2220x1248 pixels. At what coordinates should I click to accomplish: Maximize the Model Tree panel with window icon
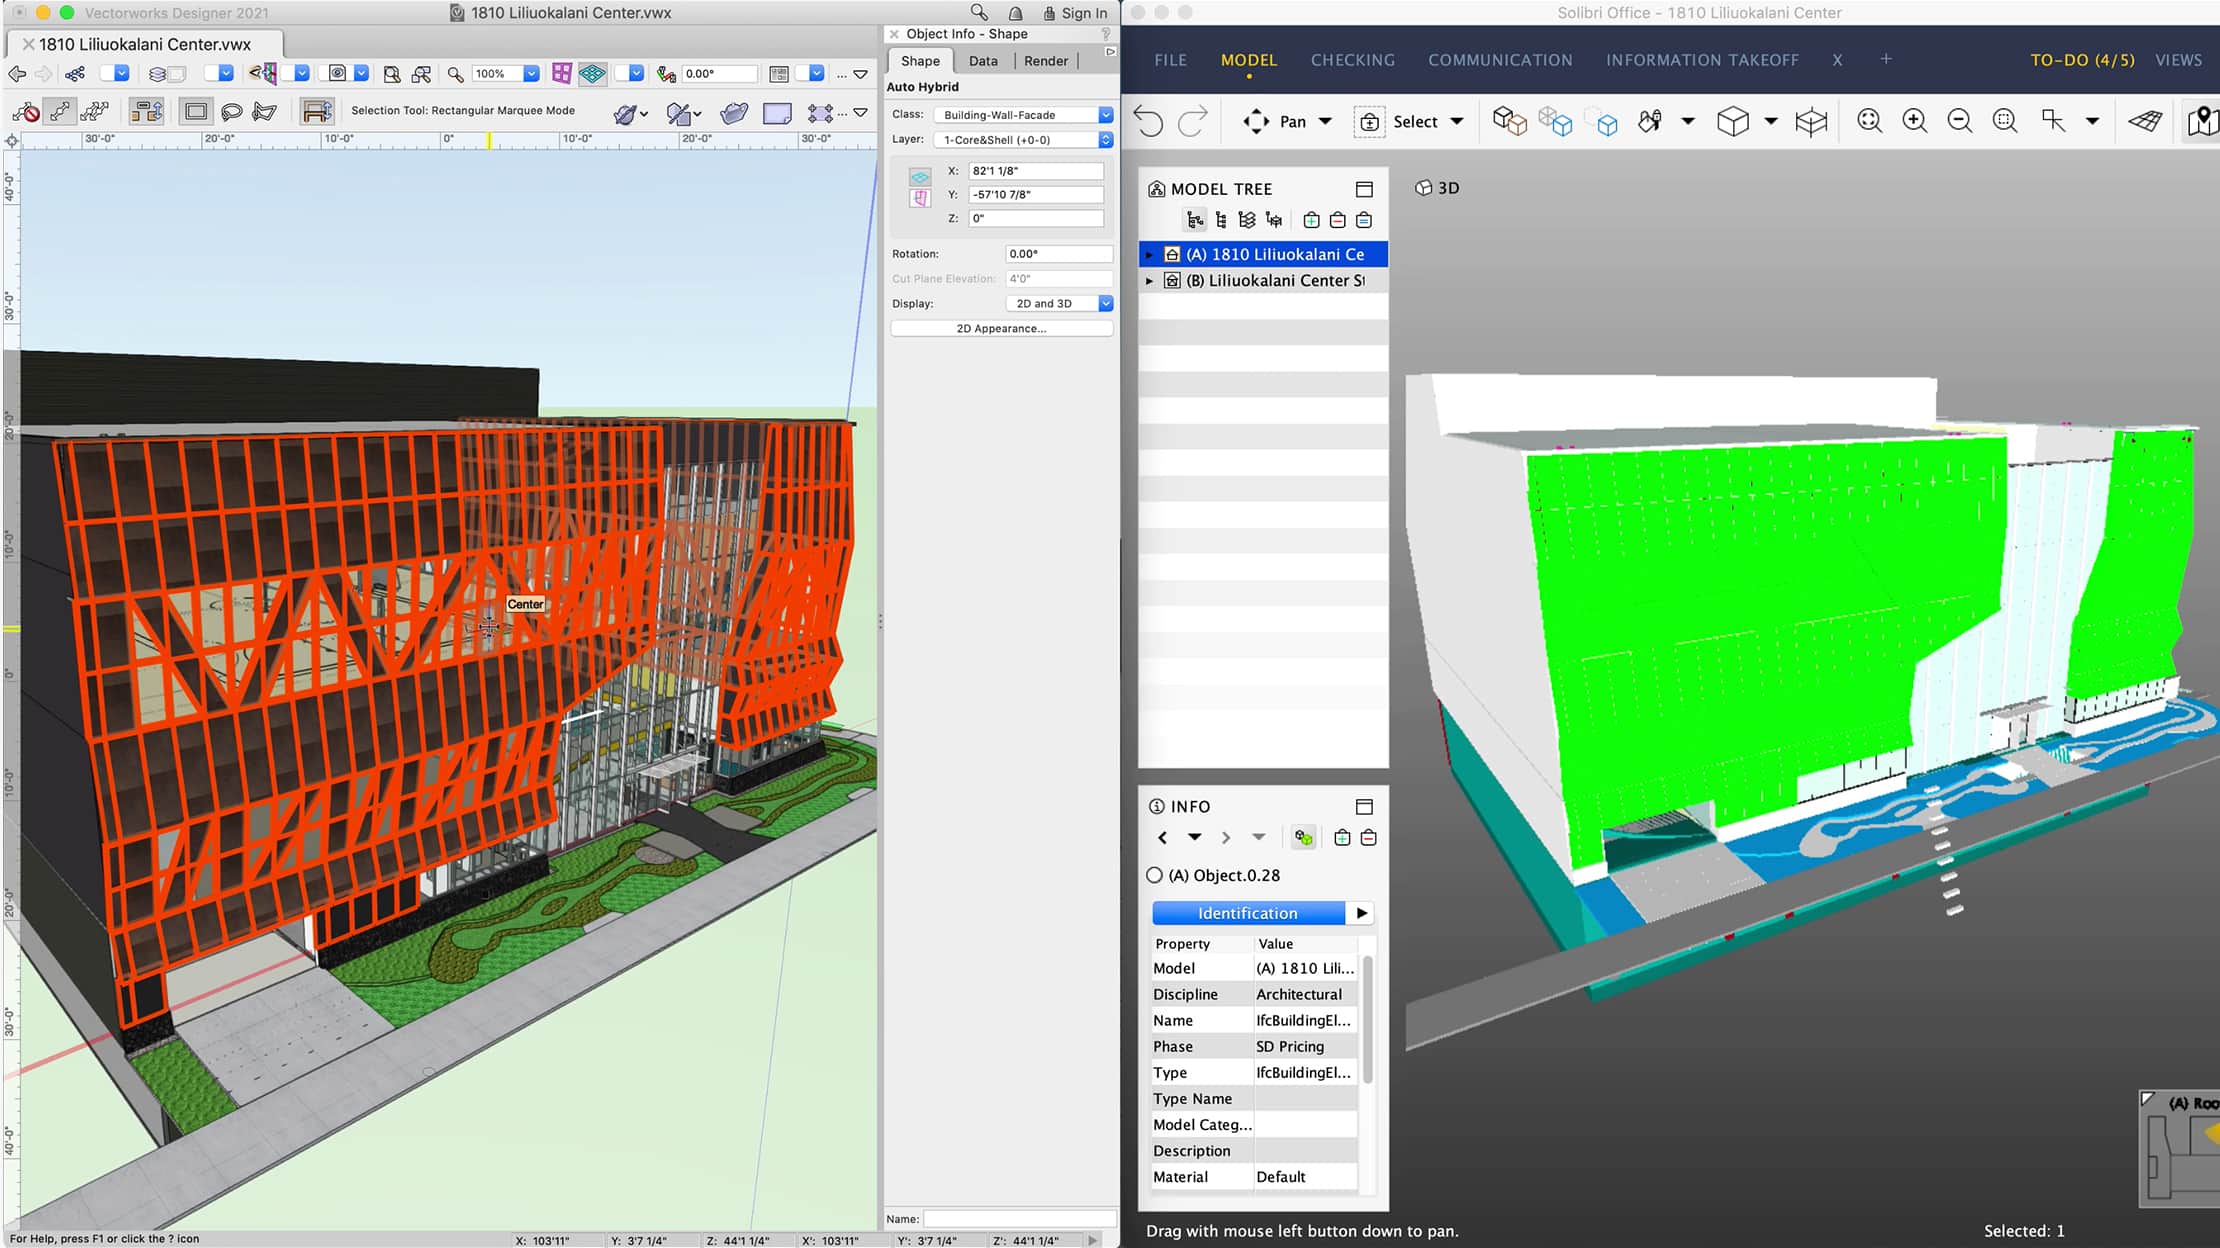point(1364,189)
